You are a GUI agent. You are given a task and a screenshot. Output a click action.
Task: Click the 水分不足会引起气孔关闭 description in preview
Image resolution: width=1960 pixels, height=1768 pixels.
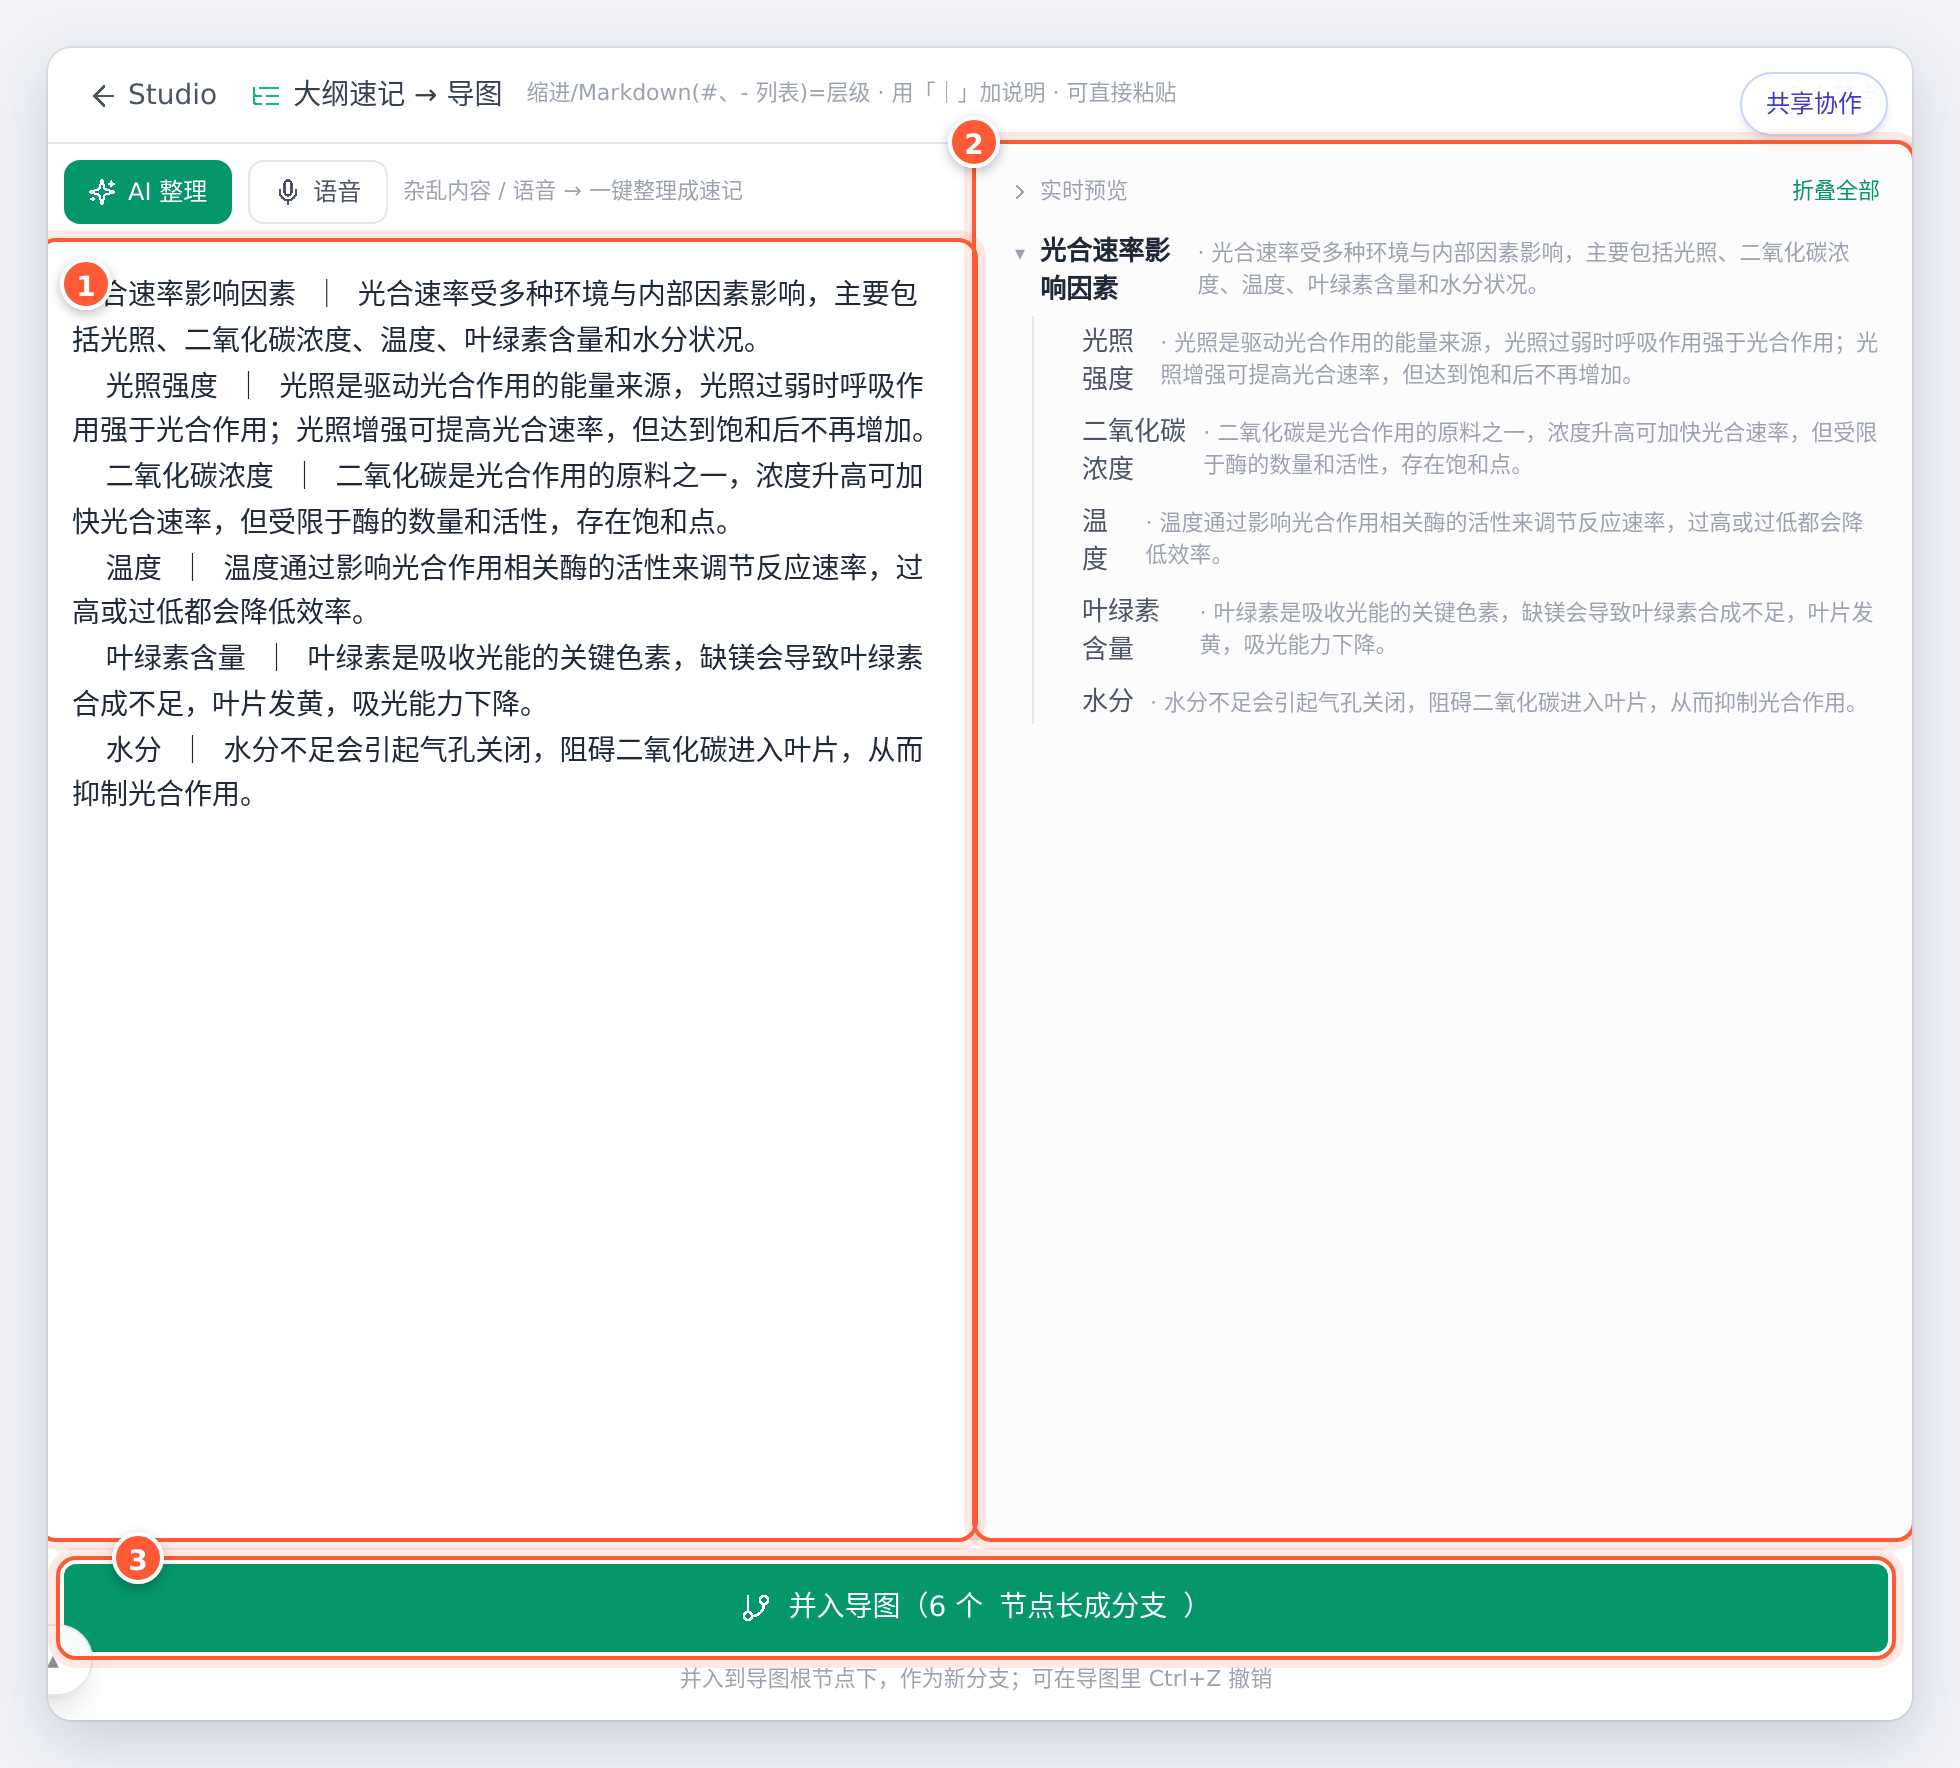(1509, 703)
